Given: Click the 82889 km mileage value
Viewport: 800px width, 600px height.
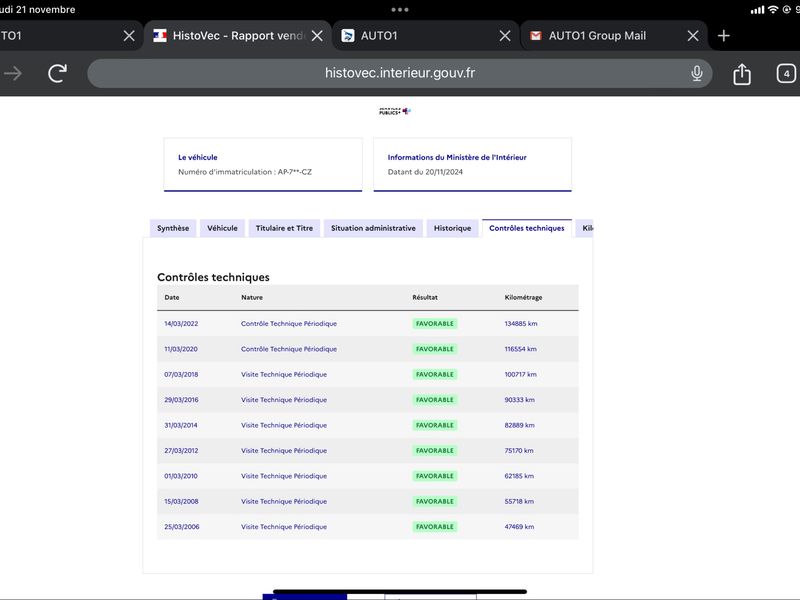Looking at the screenshot, I should (519, 425).
